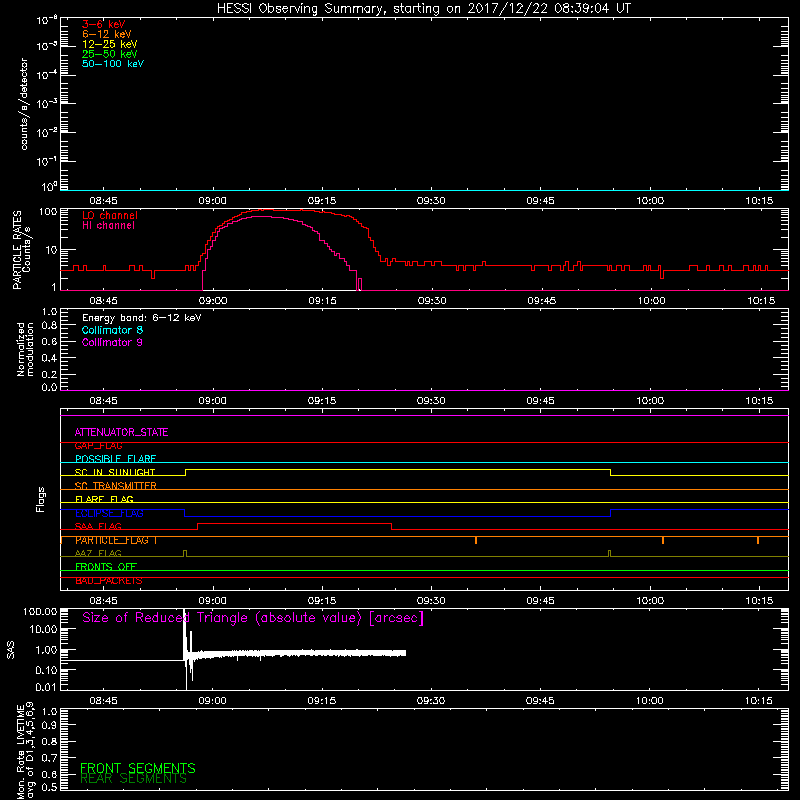Screen dimensions: 800x800
Task: Select the BAD_PACKETS flag label
Action: click(109, 581)
